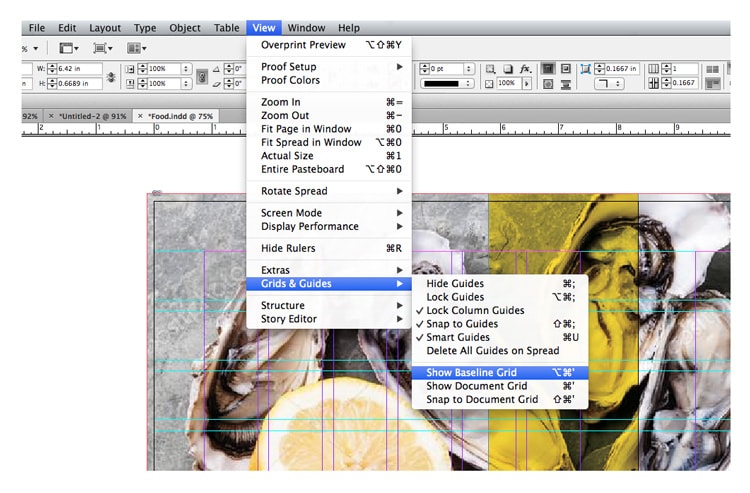Expand the Display Performance submenu
The width and height of the screenshot is (750, 493).
point(329,226)
